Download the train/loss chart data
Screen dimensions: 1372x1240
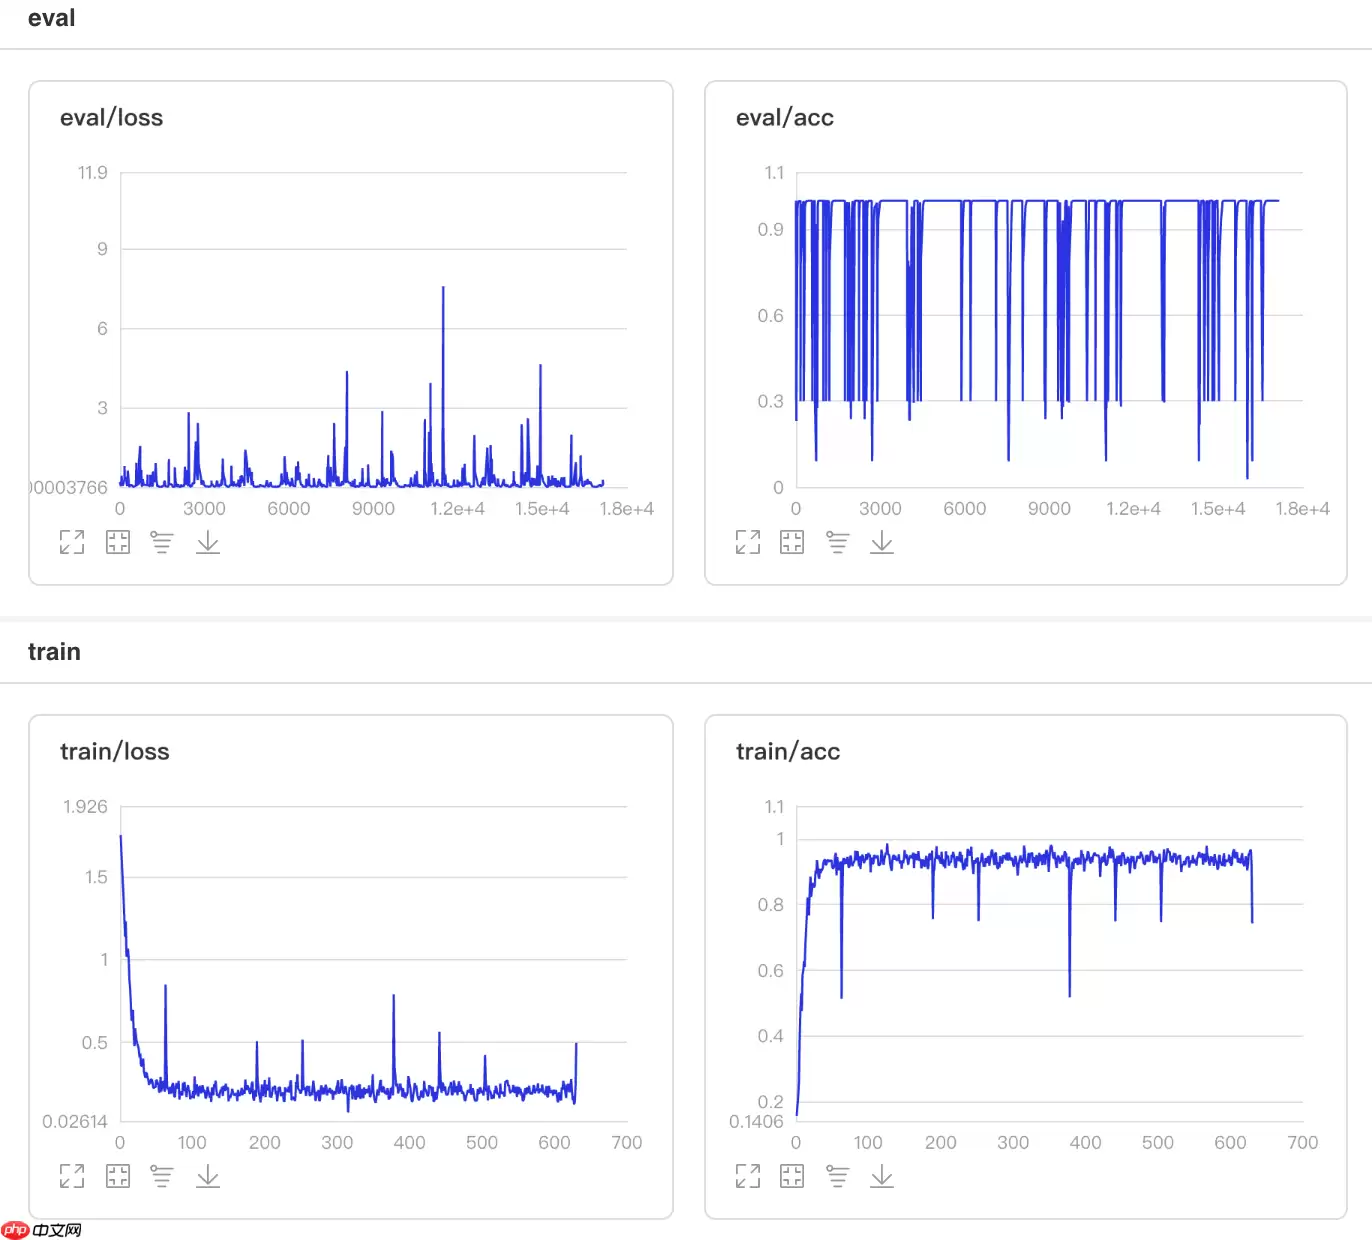click(208, 1176)
